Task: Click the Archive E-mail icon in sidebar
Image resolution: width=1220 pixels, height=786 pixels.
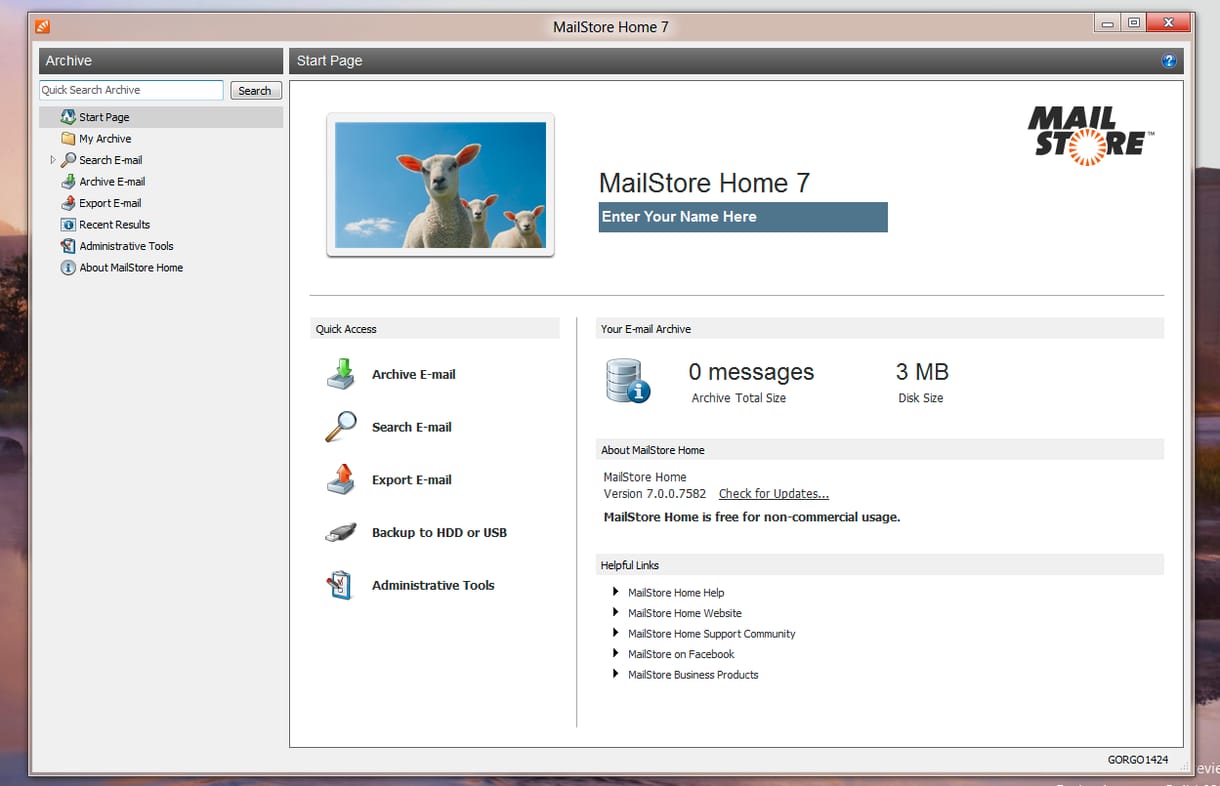Action: coord(68,182)
